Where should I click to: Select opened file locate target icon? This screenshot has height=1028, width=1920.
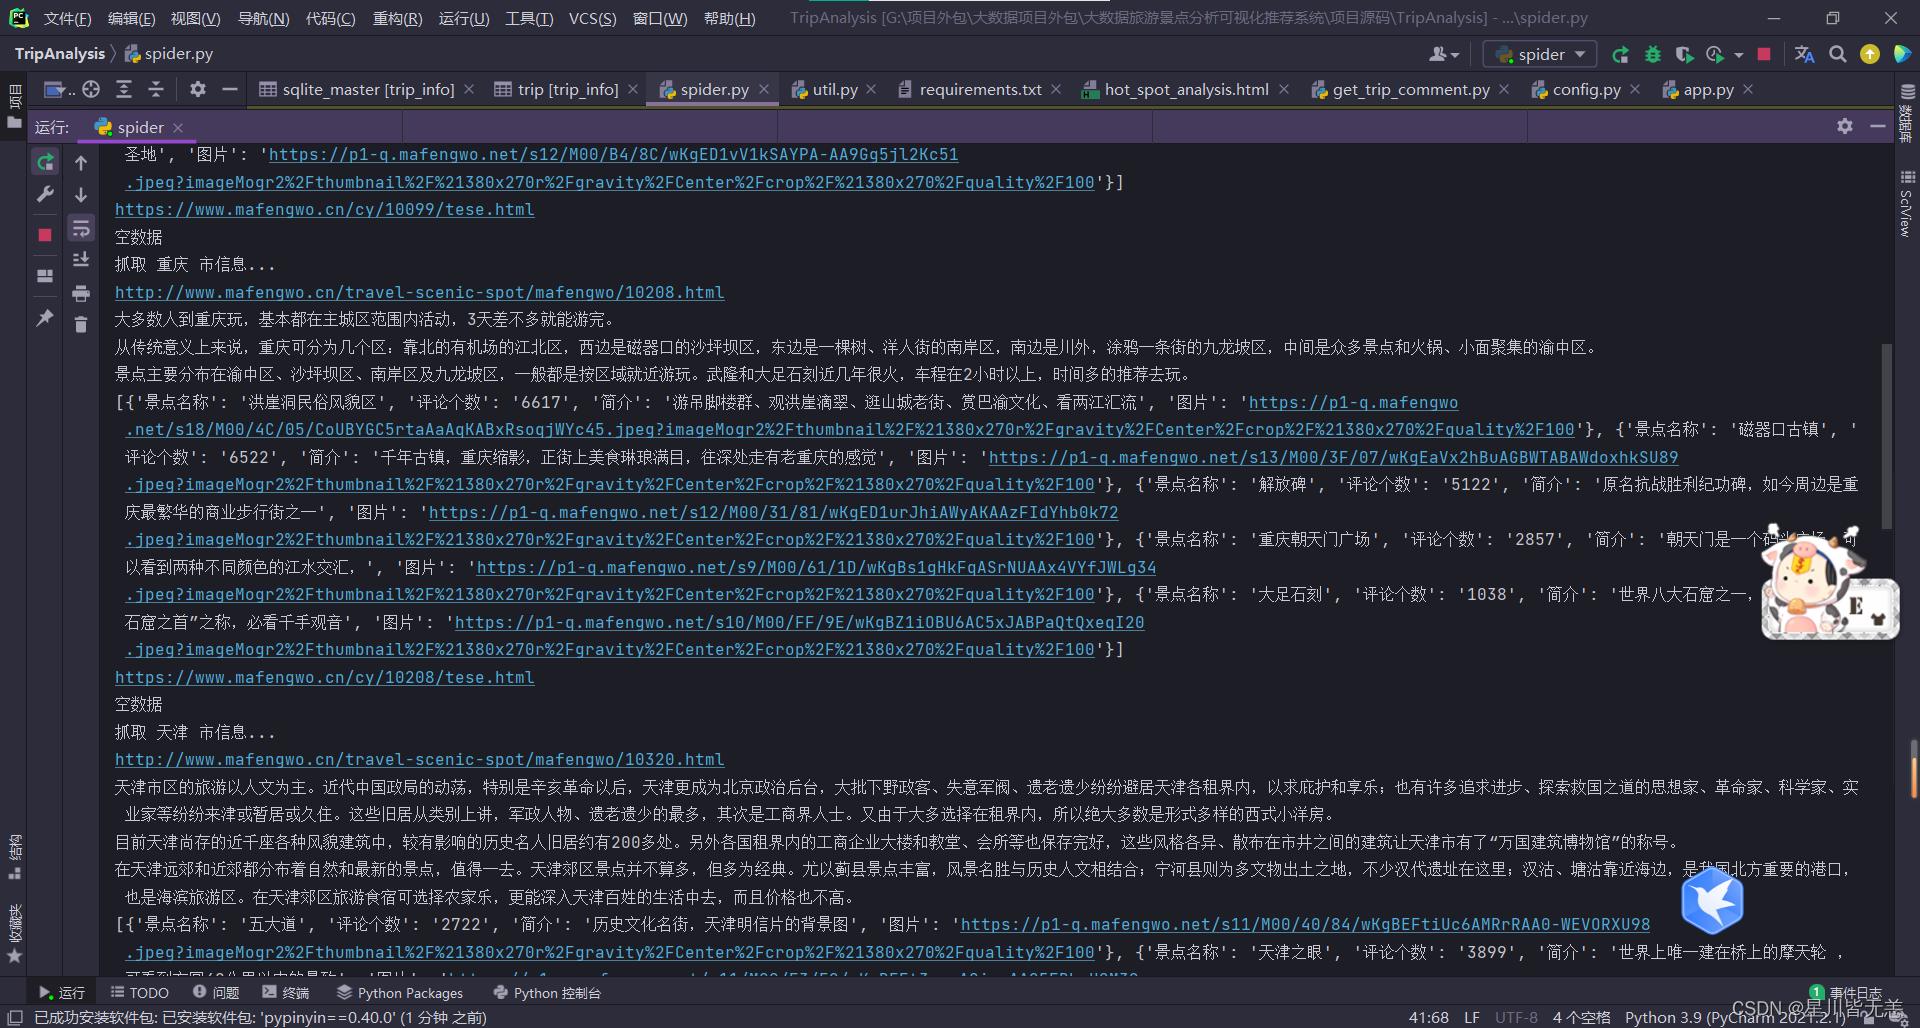(x=91, y=89)
